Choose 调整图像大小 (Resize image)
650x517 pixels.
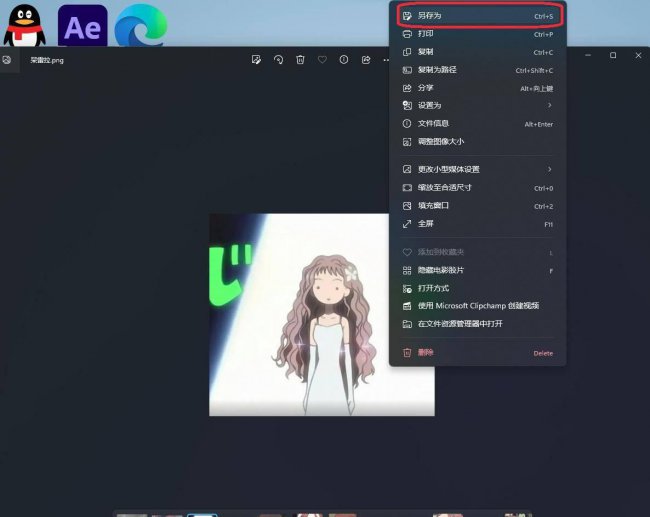click(478, 142)
